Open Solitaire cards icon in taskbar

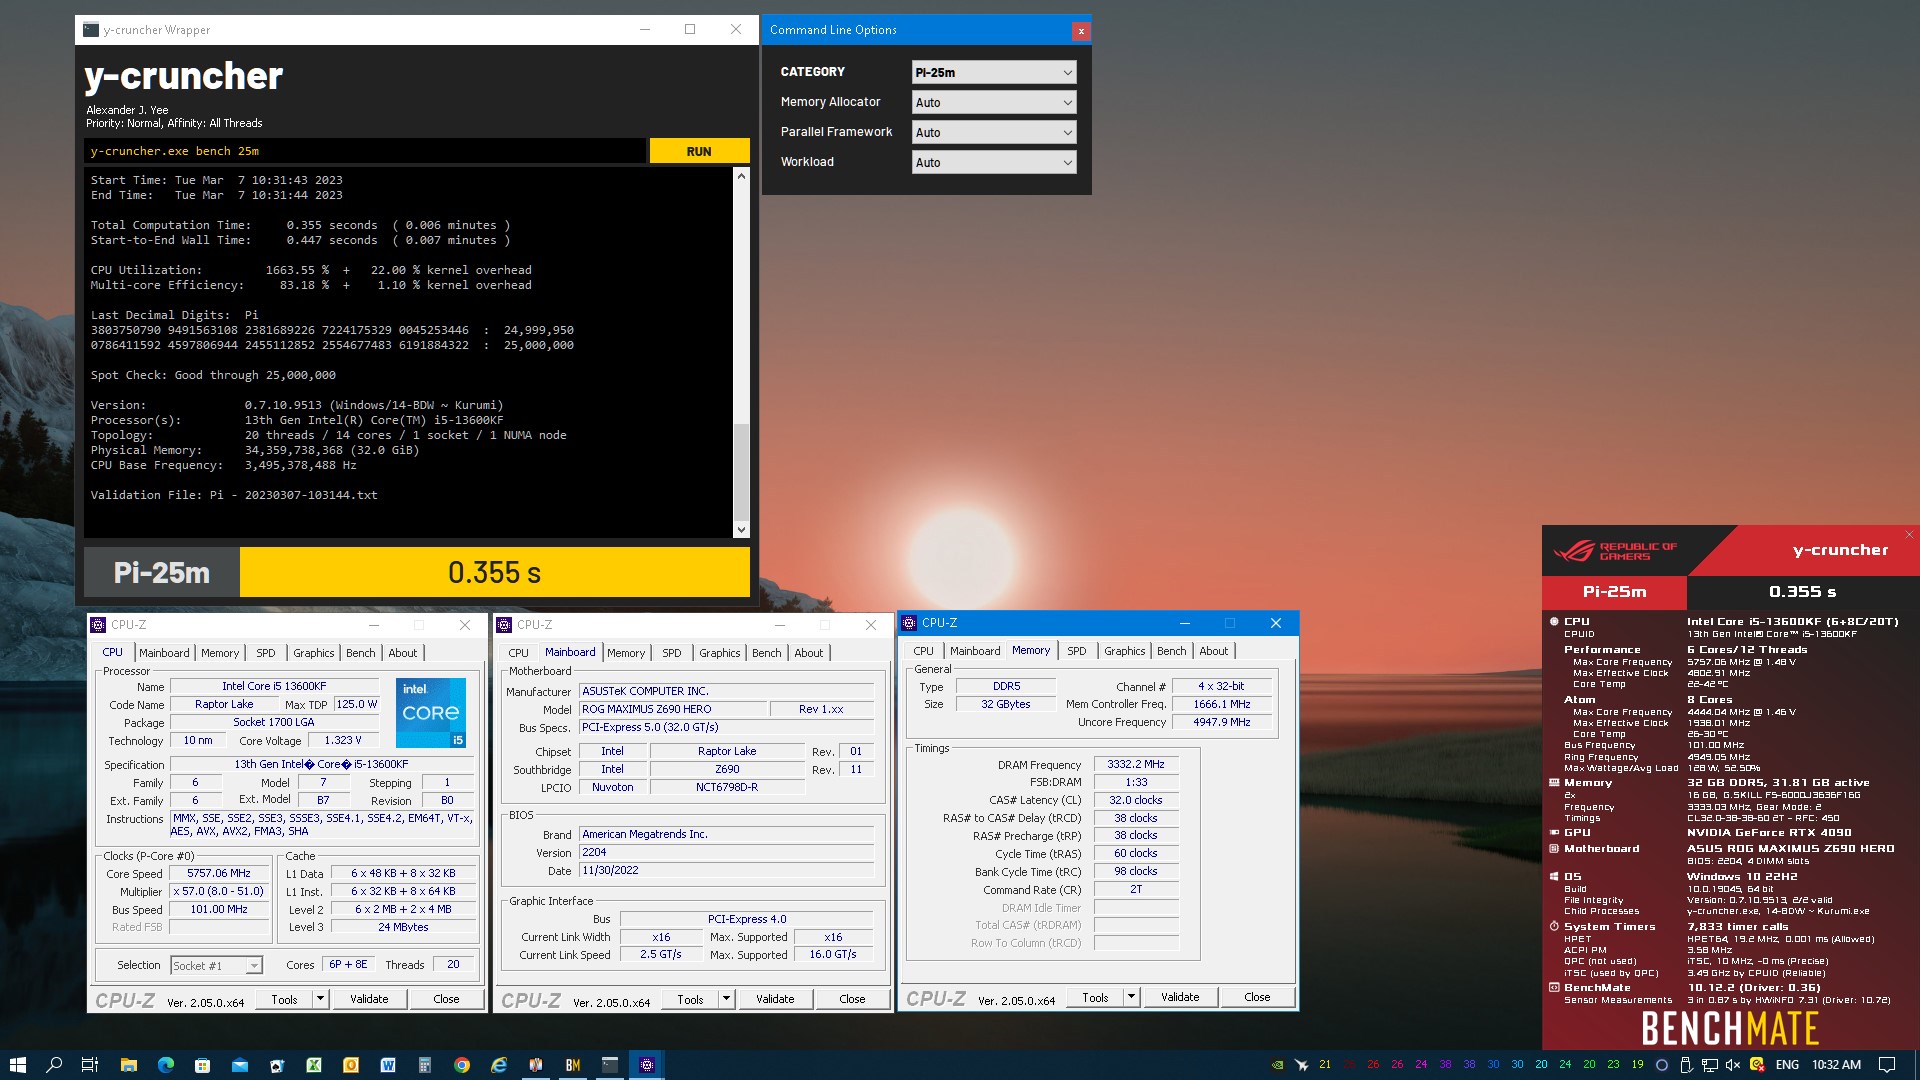pos(276,1065)
